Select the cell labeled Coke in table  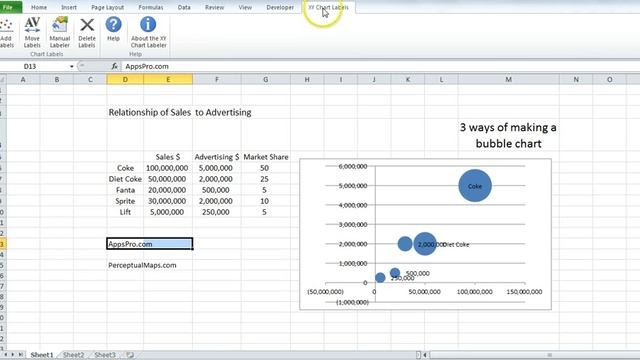coord(125,168)
